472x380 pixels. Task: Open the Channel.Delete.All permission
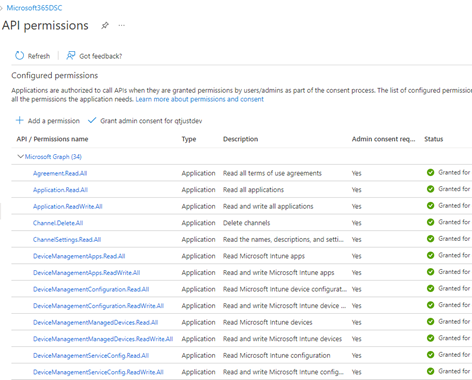58,223
